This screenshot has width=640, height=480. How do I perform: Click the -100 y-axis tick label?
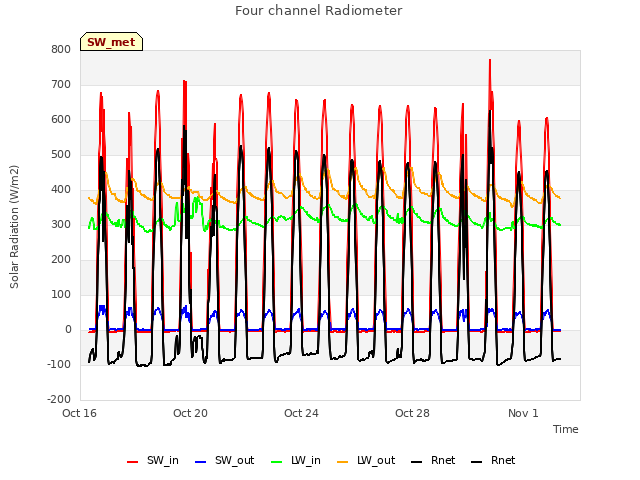click(x=59, y=364)
